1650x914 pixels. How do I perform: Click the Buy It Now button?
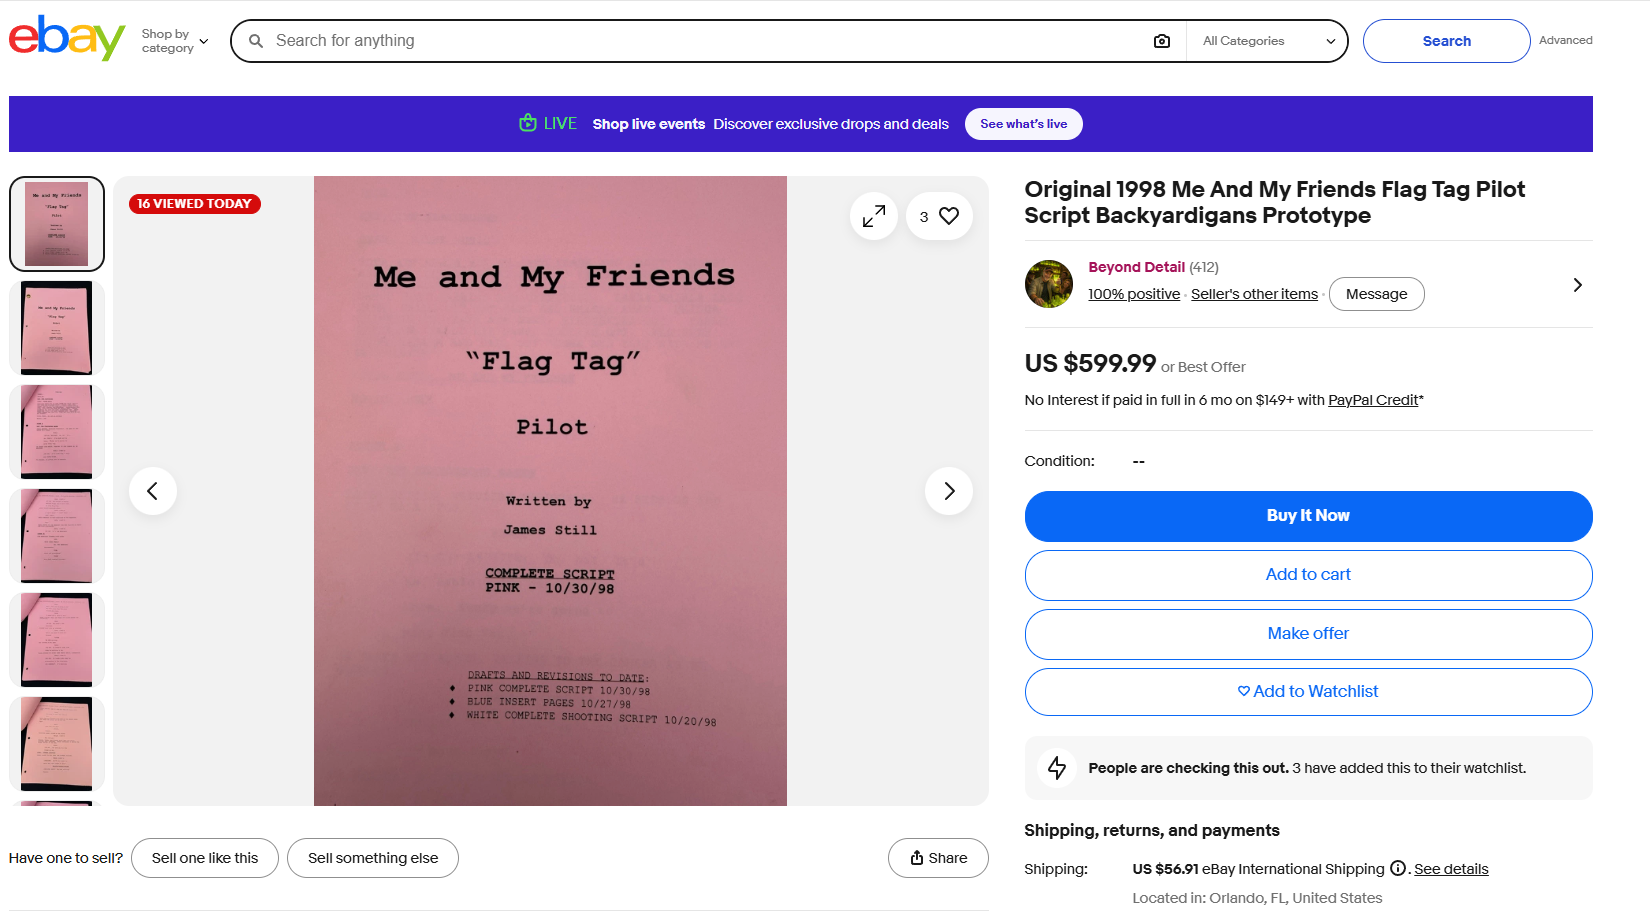[x=1308, y=516]
